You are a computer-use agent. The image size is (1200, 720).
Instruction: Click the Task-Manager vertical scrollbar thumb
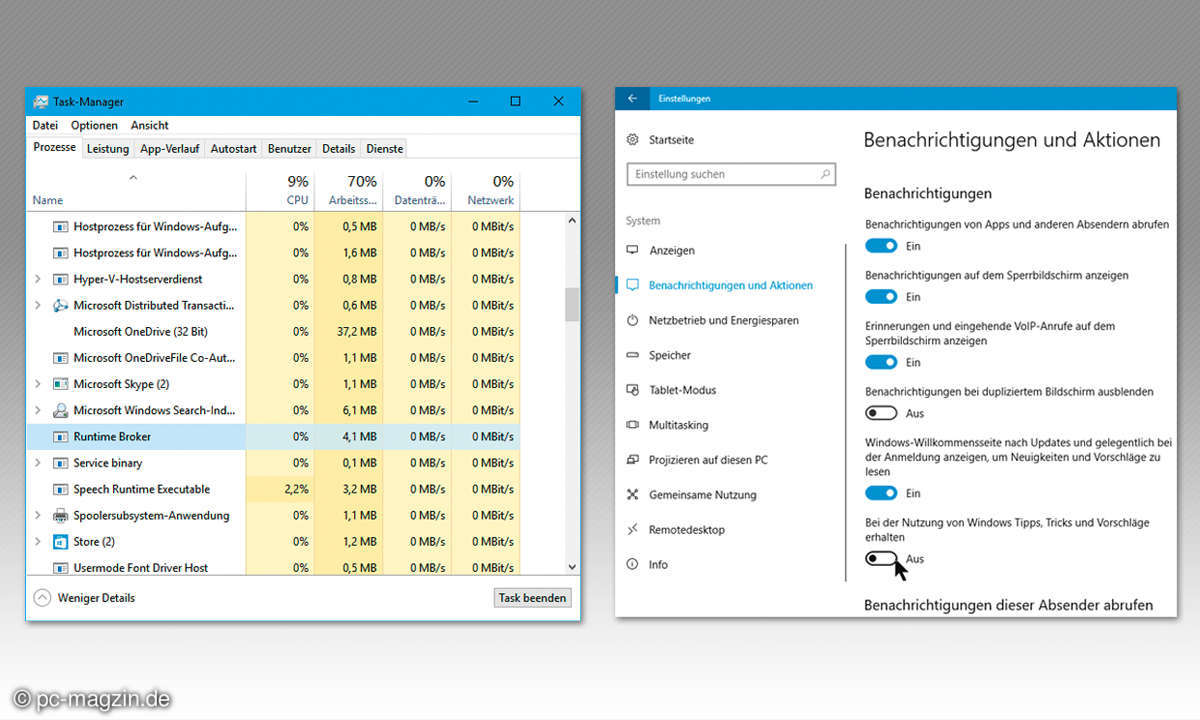coord(572,304)
